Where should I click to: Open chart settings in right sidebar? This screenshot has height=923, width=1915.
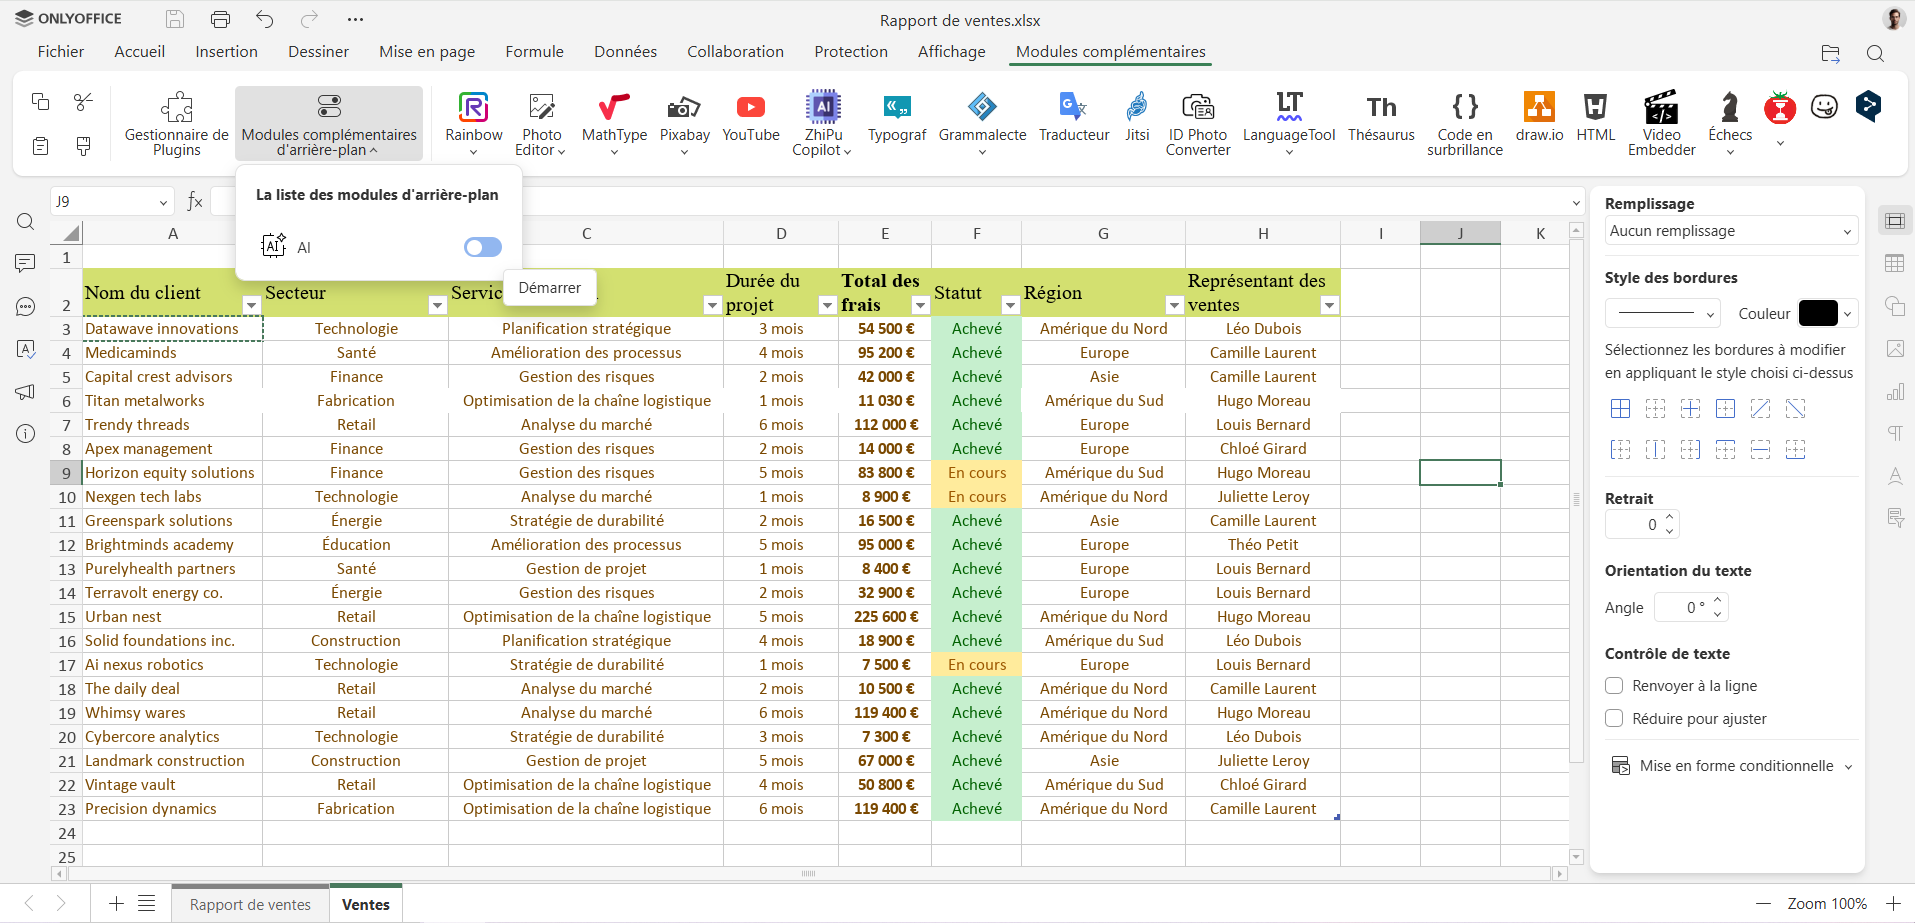[x=1895, y=391]
